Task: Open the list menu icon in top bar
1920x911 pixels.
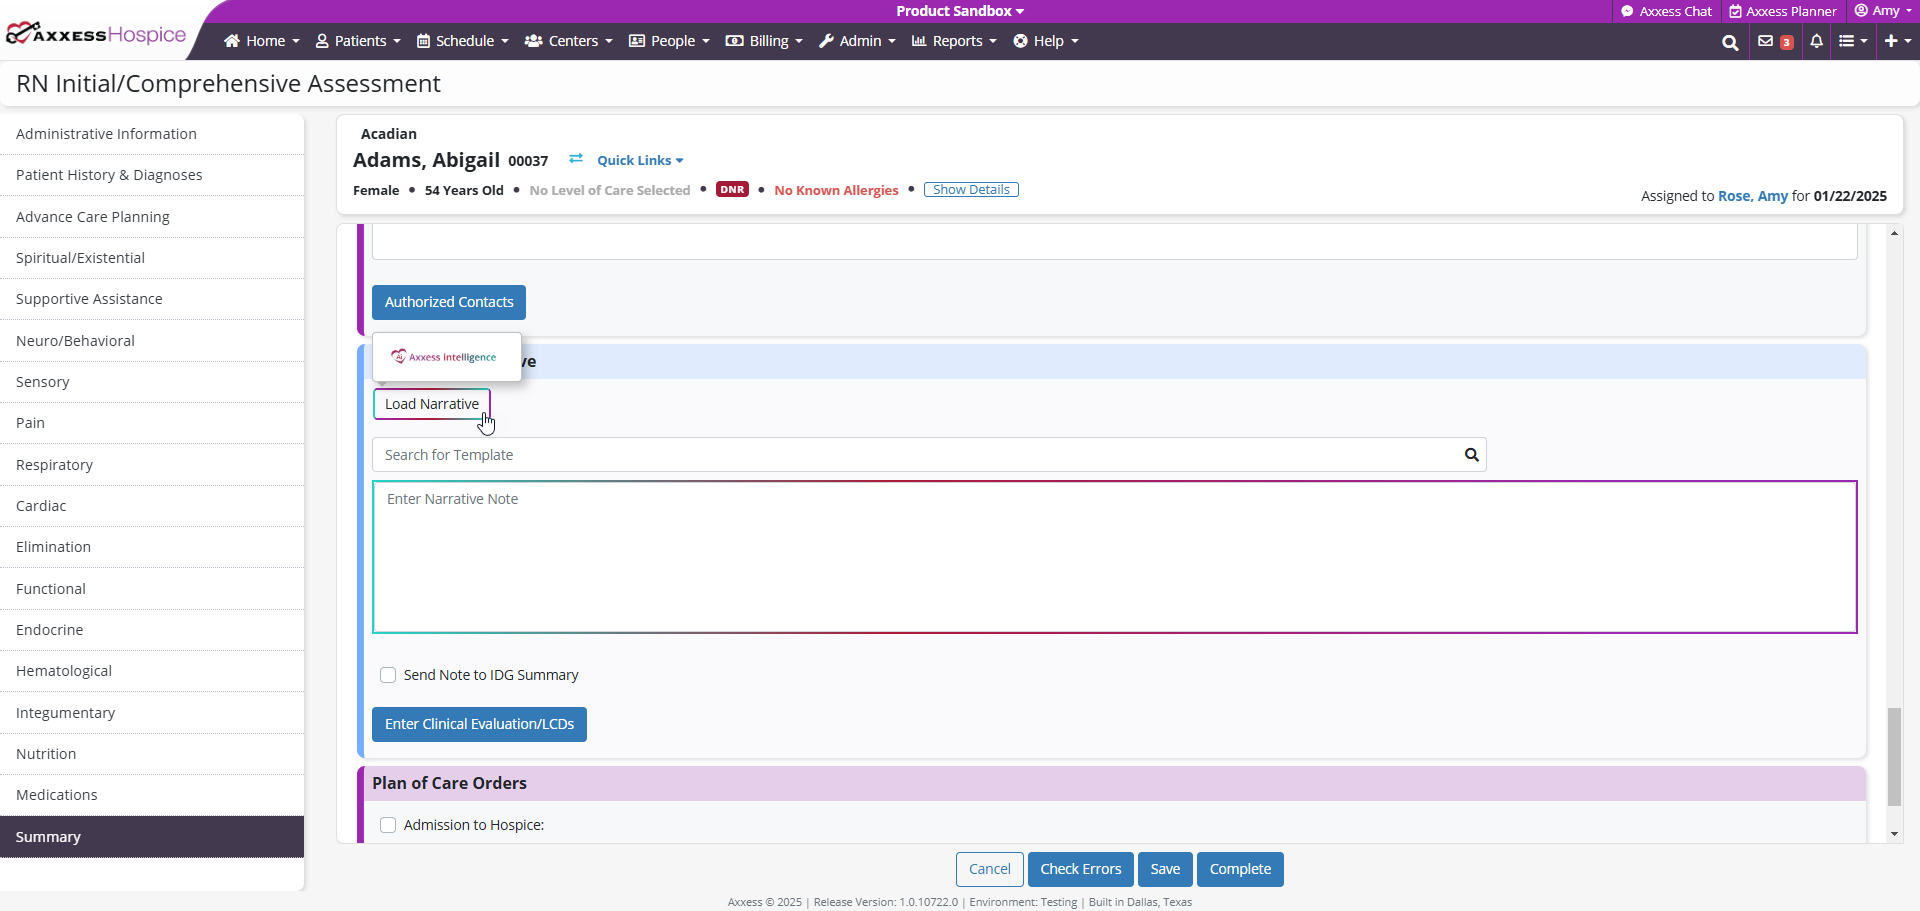Action: pos(1852,41)
